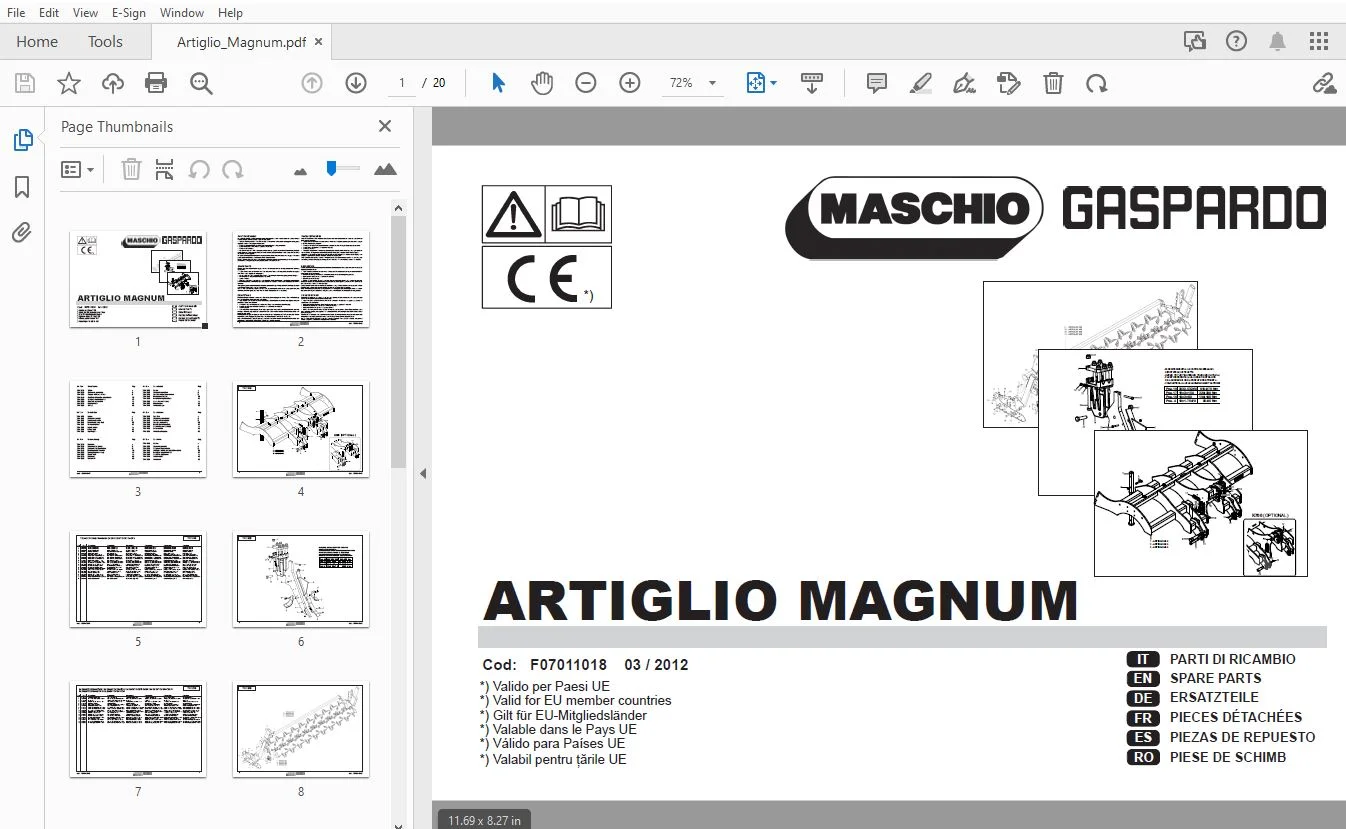Switch to the Tools tab
This screenshot has width=1346, height=829.
point(105,41)
